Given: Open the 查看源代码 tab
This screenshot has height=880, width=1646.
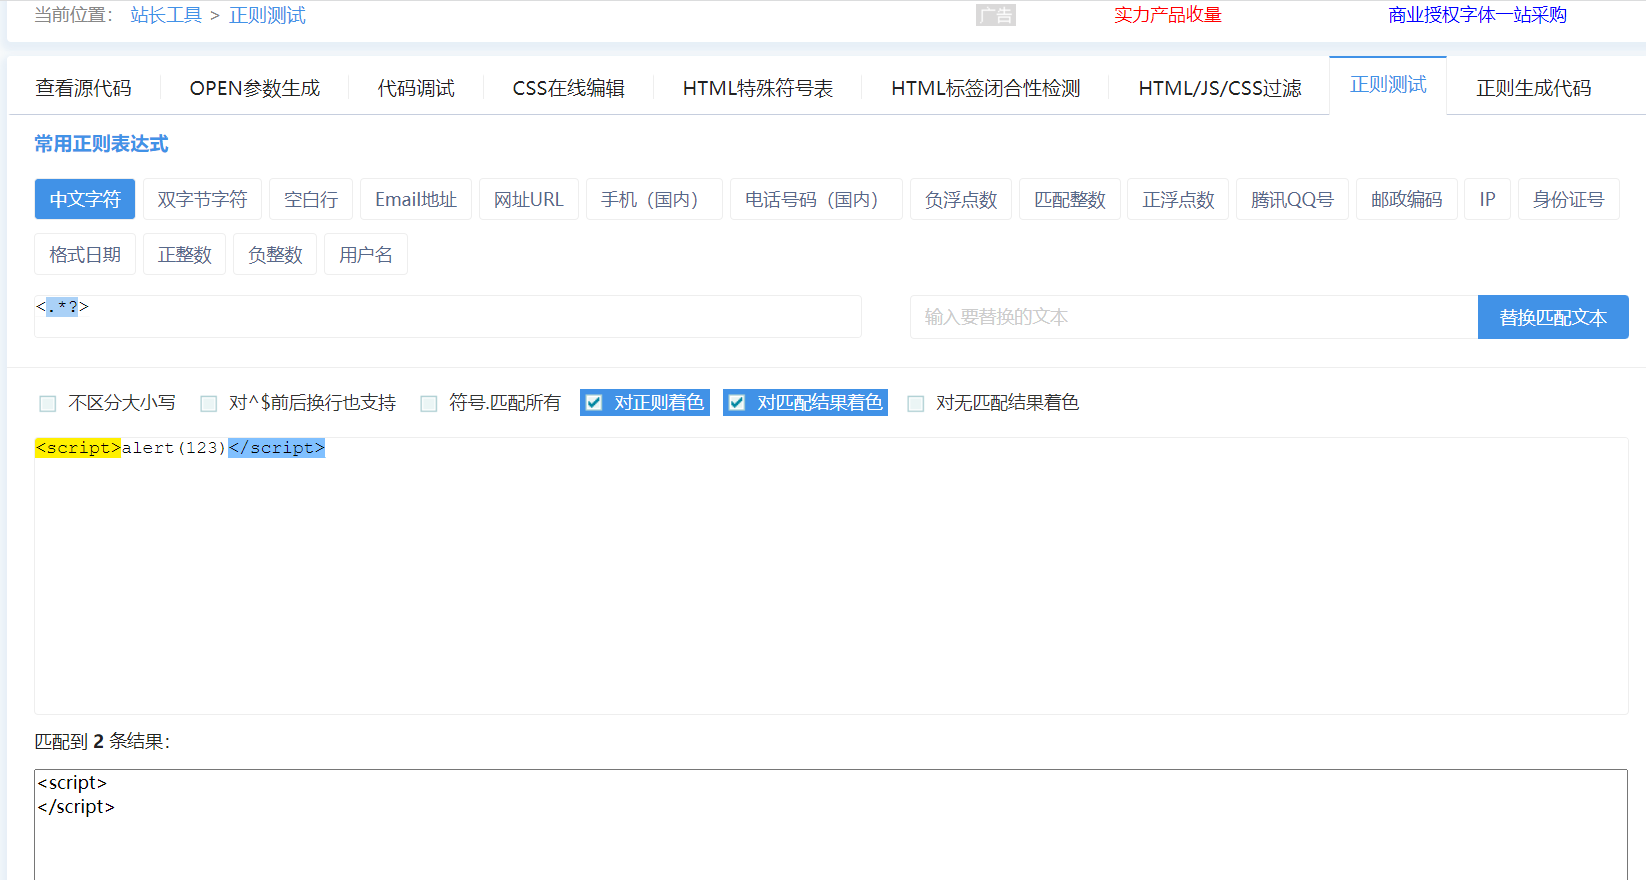Looking at the screenshot, I should click(83, 88).
